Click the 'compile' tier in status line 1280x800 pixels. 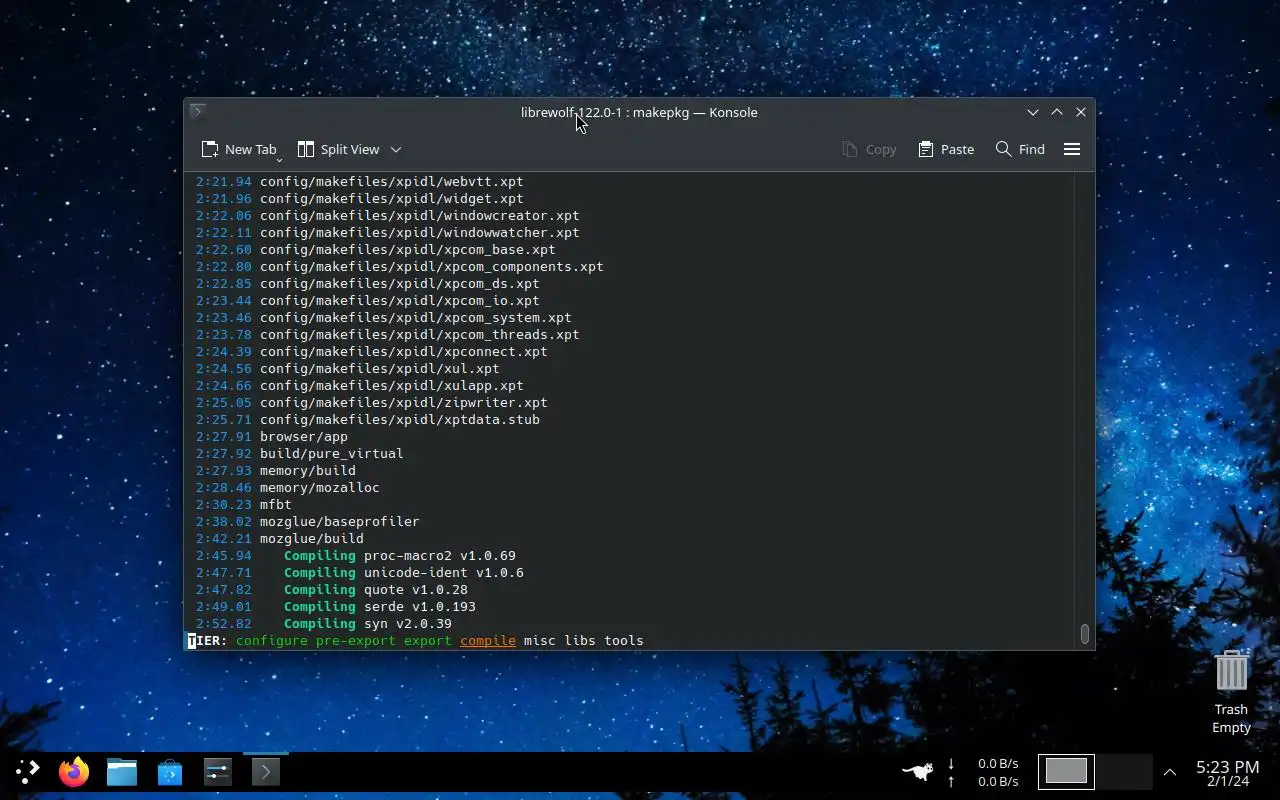click(x=488, y=640)
